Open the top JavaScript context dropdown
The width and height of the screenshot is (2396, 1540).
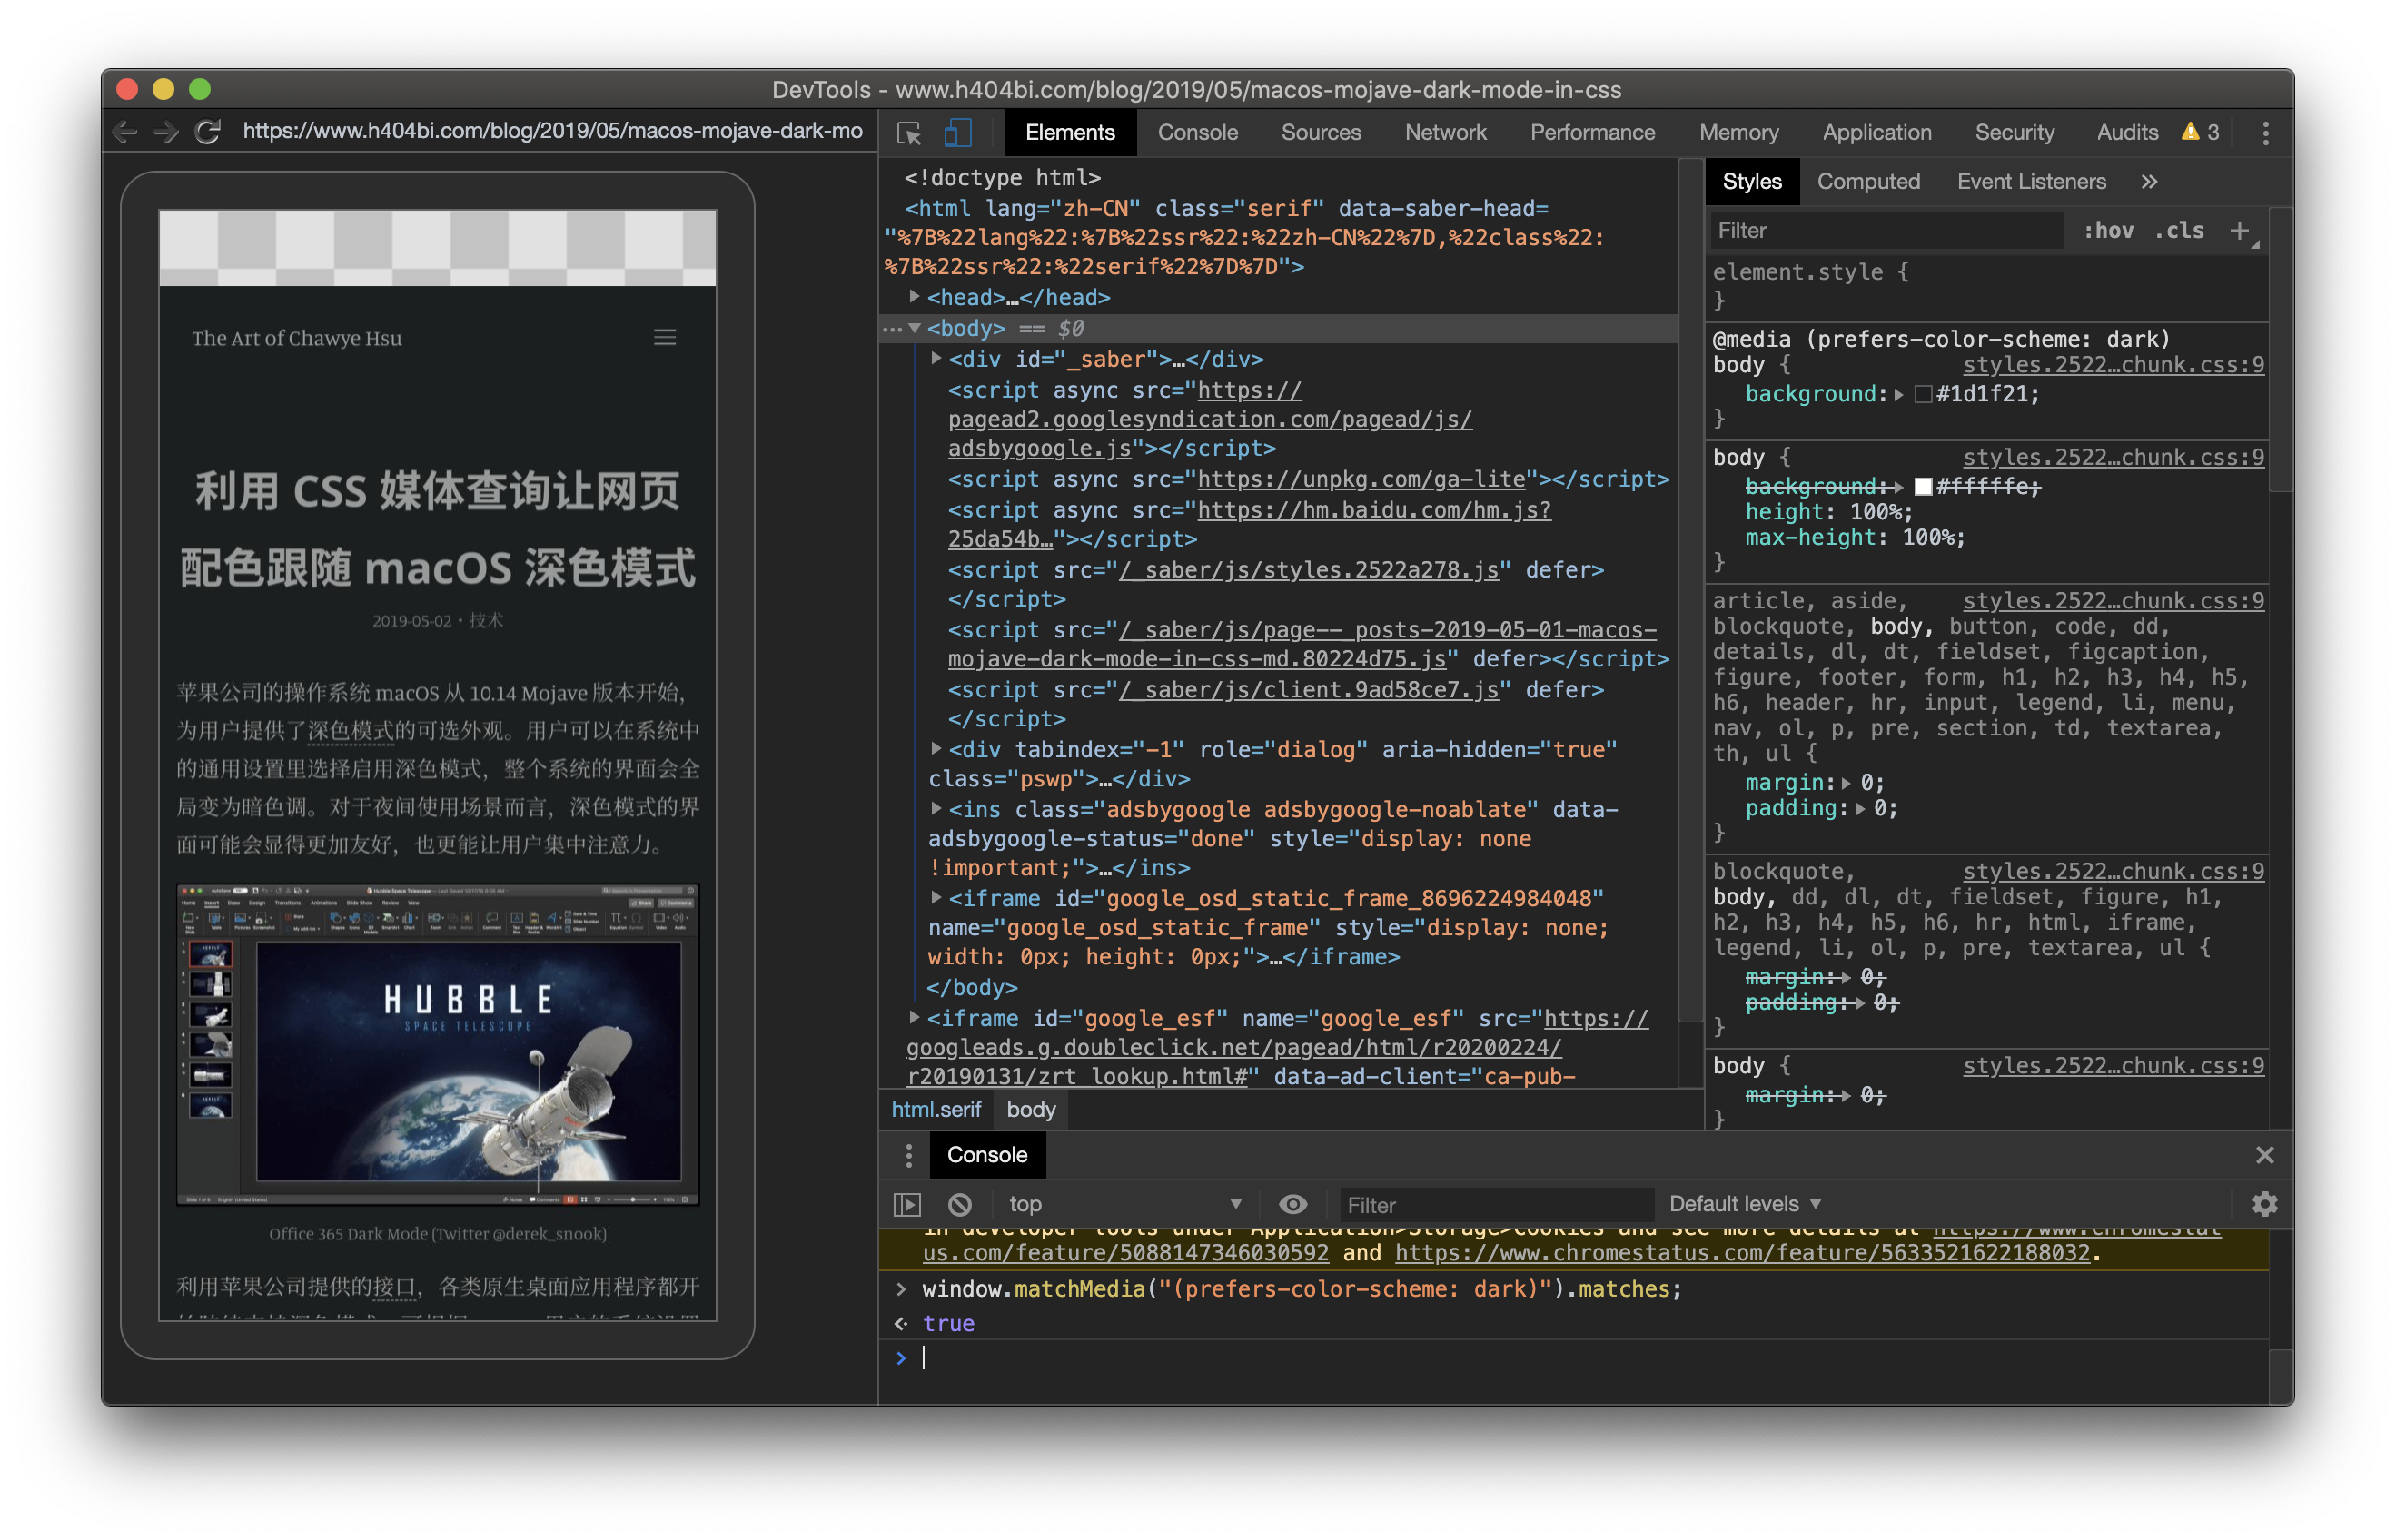[1124, 1204]
